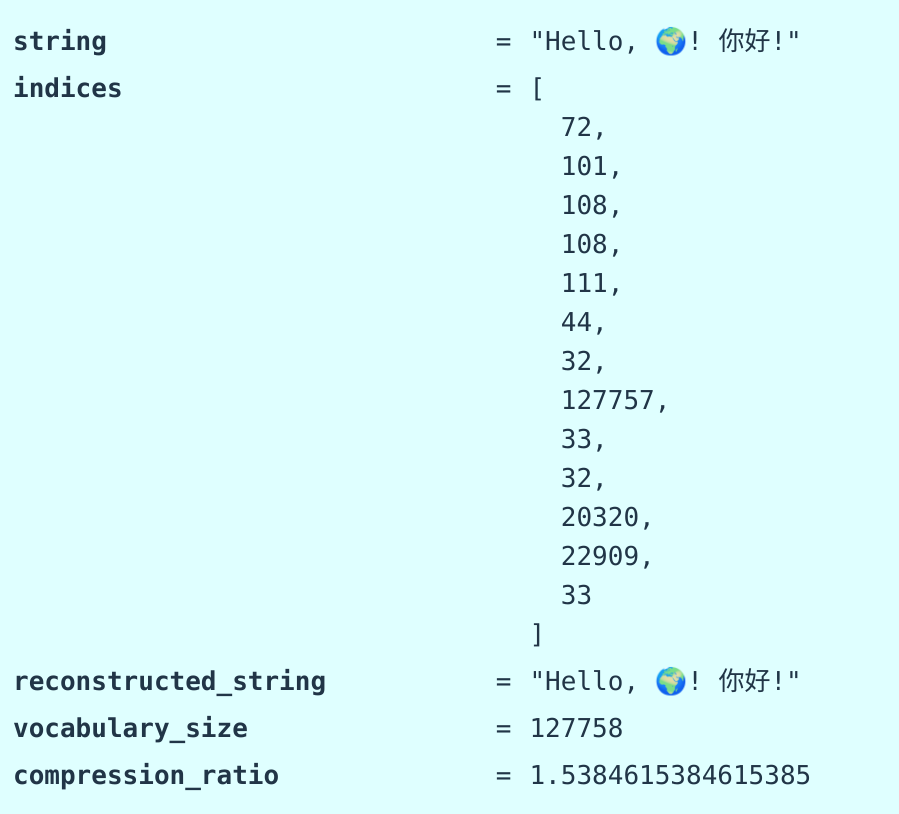Click the vocabulary size value 127758
Viewport: 899px width, 814px height.
(577, 729)
